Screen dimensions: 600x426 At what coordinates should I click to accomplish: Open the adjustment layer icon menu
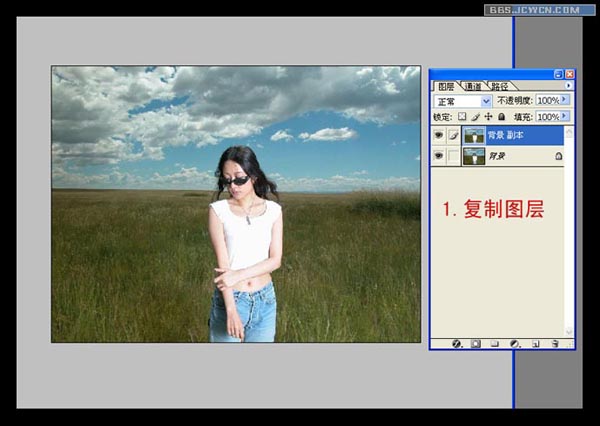click(x=515, y=343)
